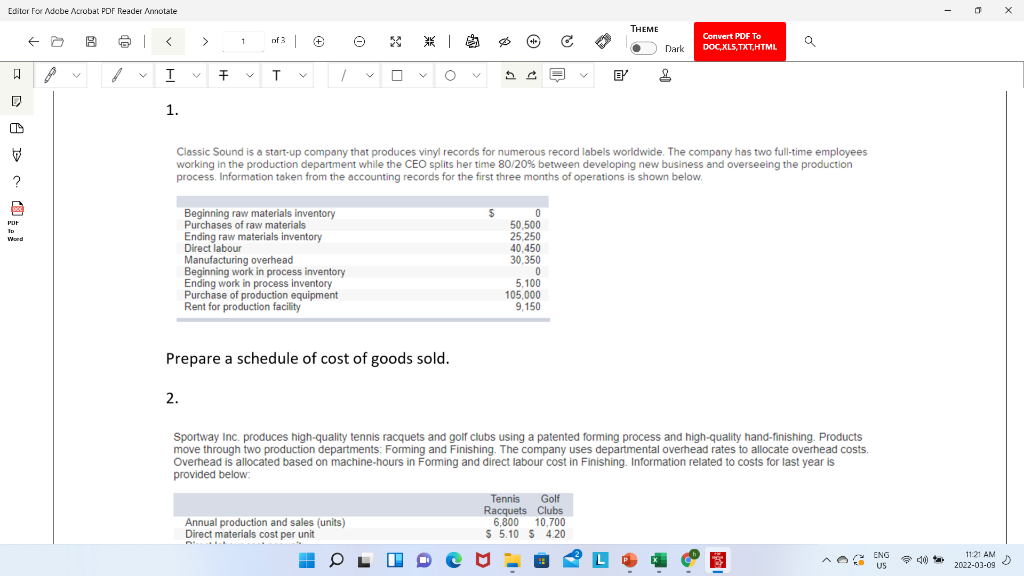Screen dimensions: 1024x576
Task: Select the freehand pen annotation tool
Action: coord(48,75)
